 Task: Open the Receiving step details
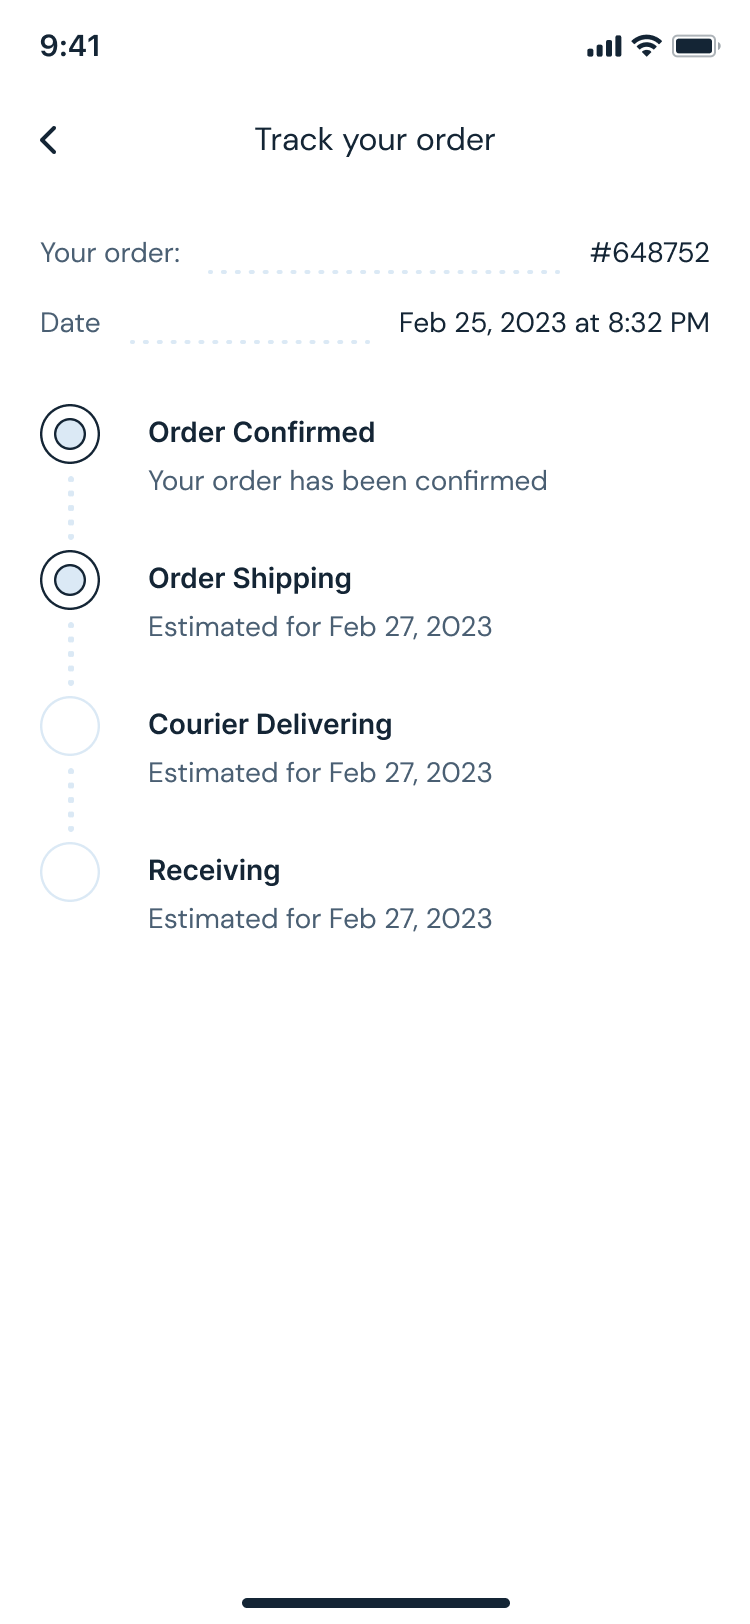[x=214, y=870]
